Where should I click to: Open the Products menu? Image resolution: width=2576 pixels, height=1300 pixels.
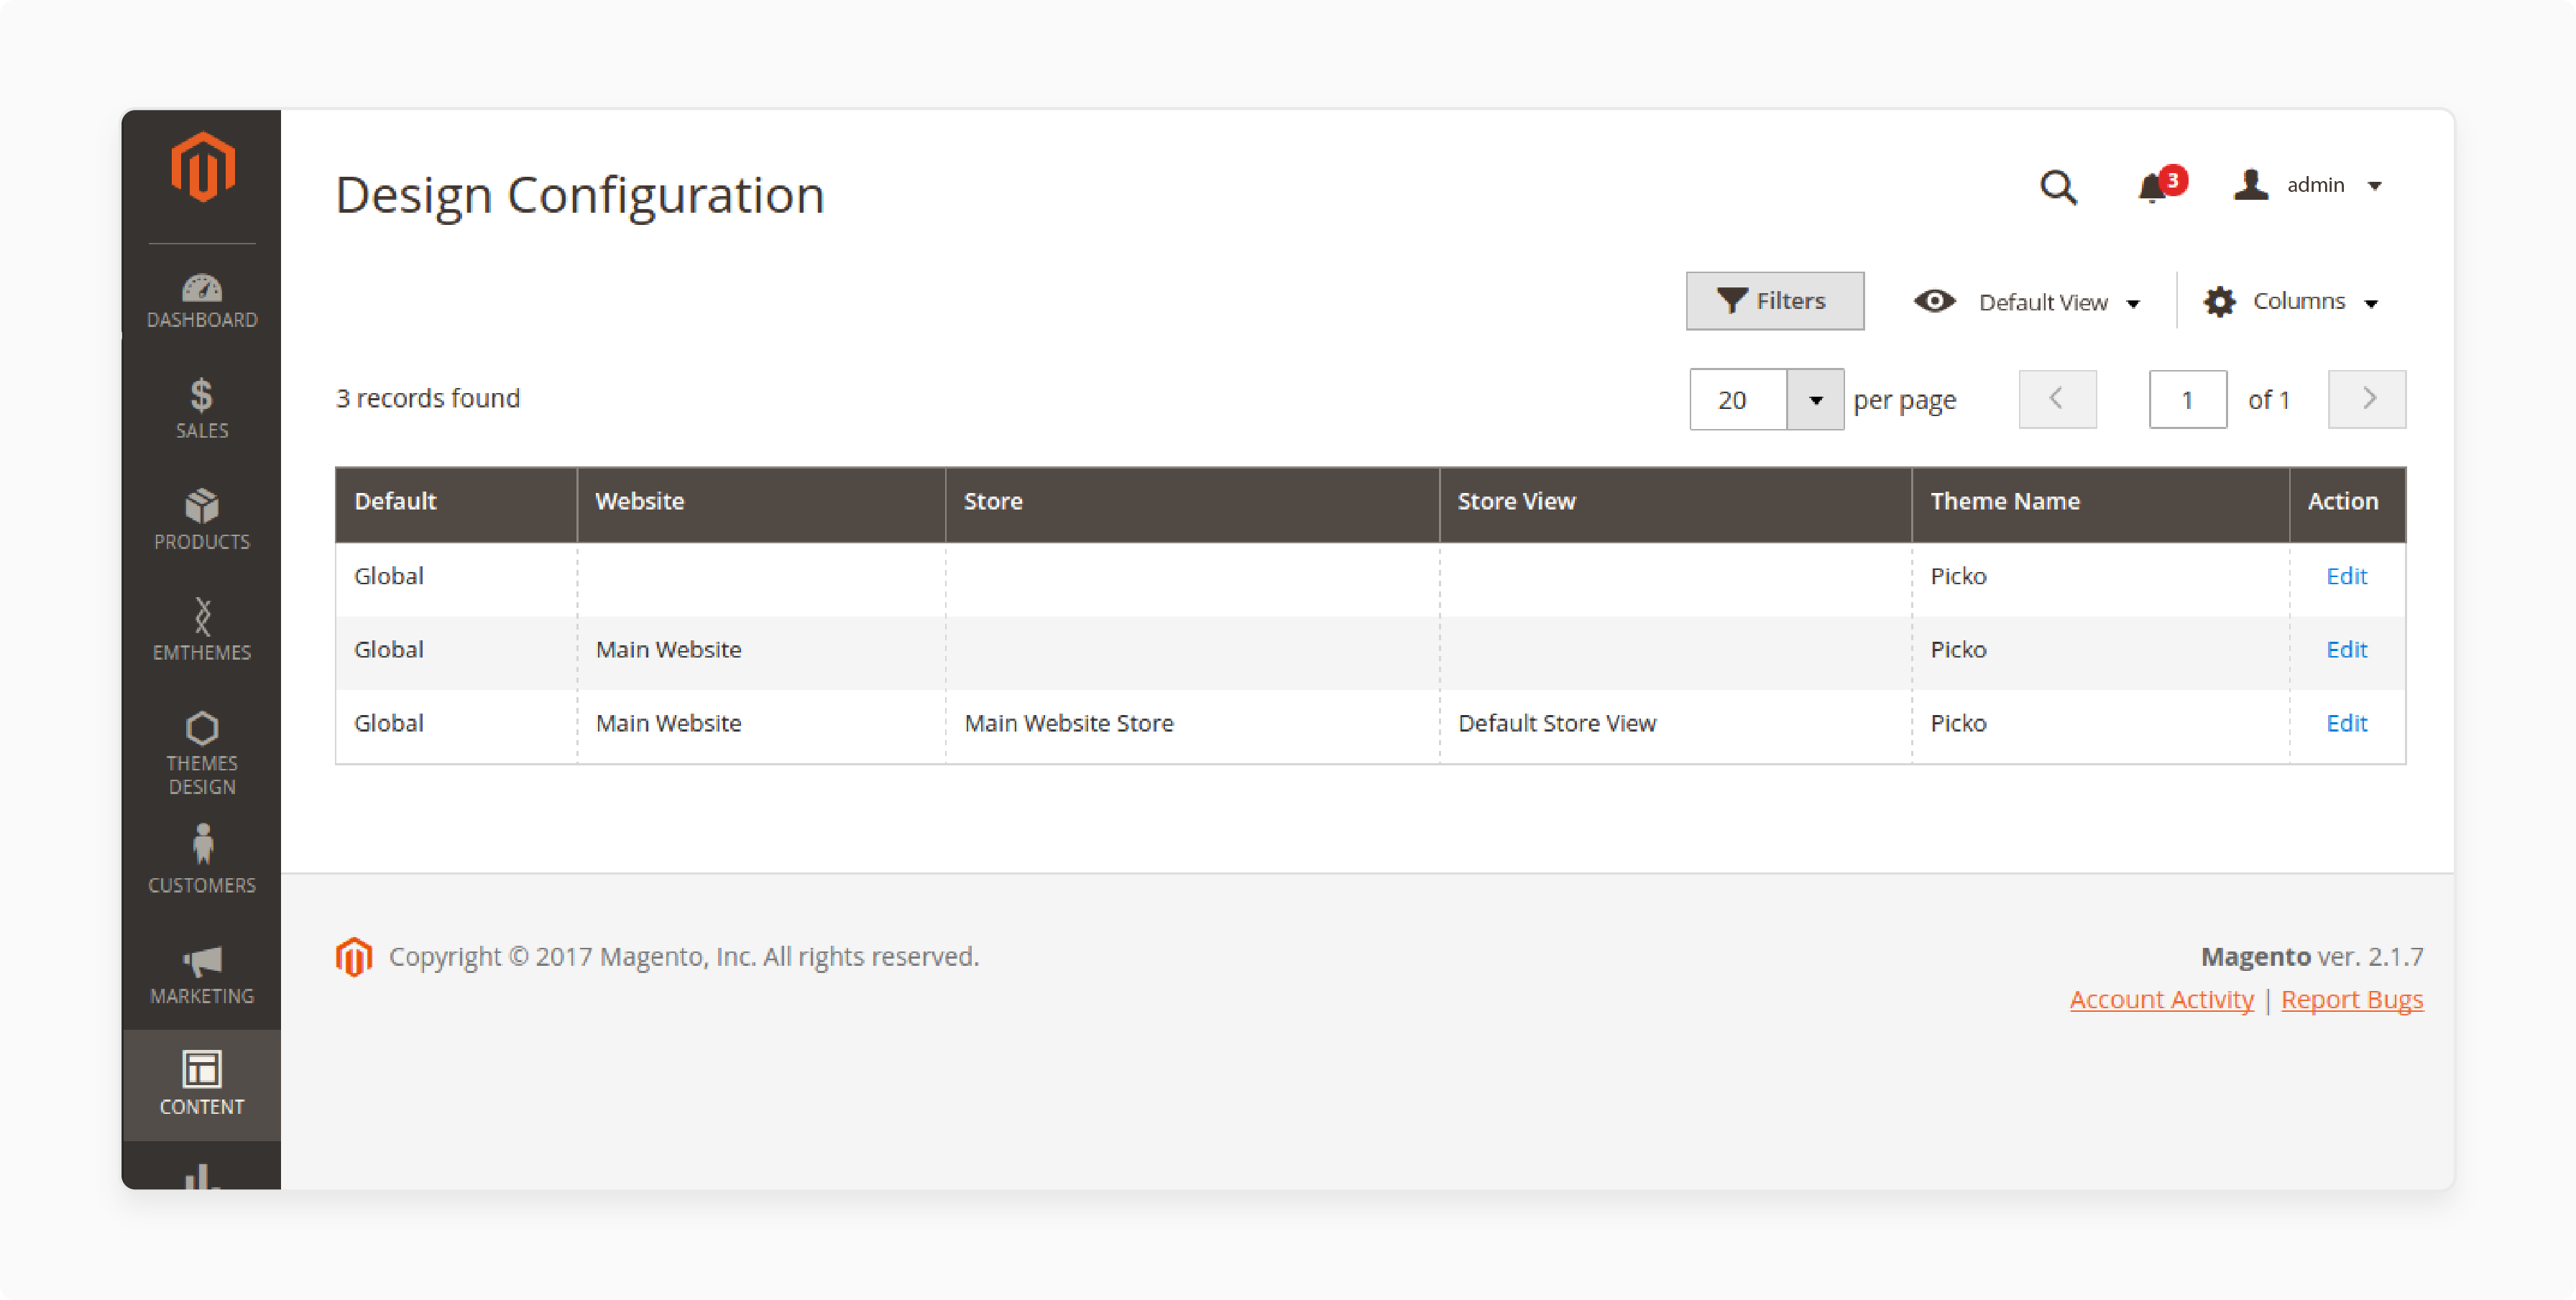click(202, 520)
